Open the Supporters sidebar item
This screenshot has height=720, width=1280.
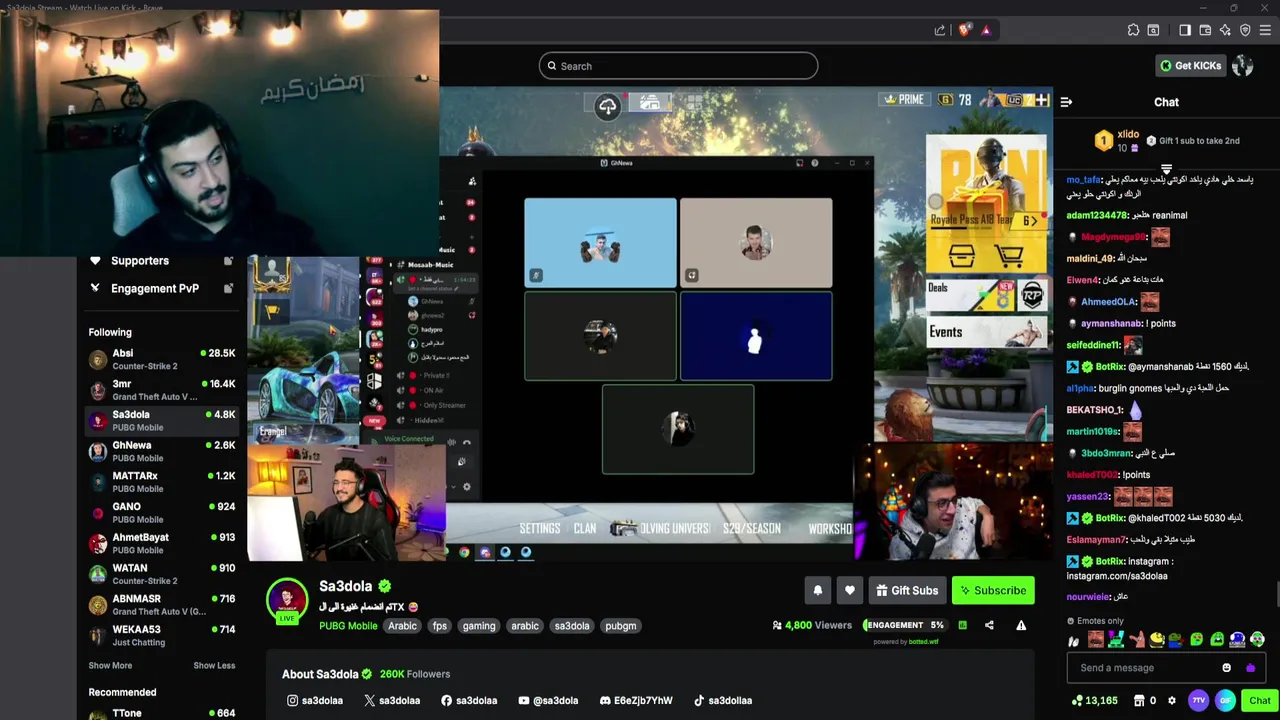(161, 261)
